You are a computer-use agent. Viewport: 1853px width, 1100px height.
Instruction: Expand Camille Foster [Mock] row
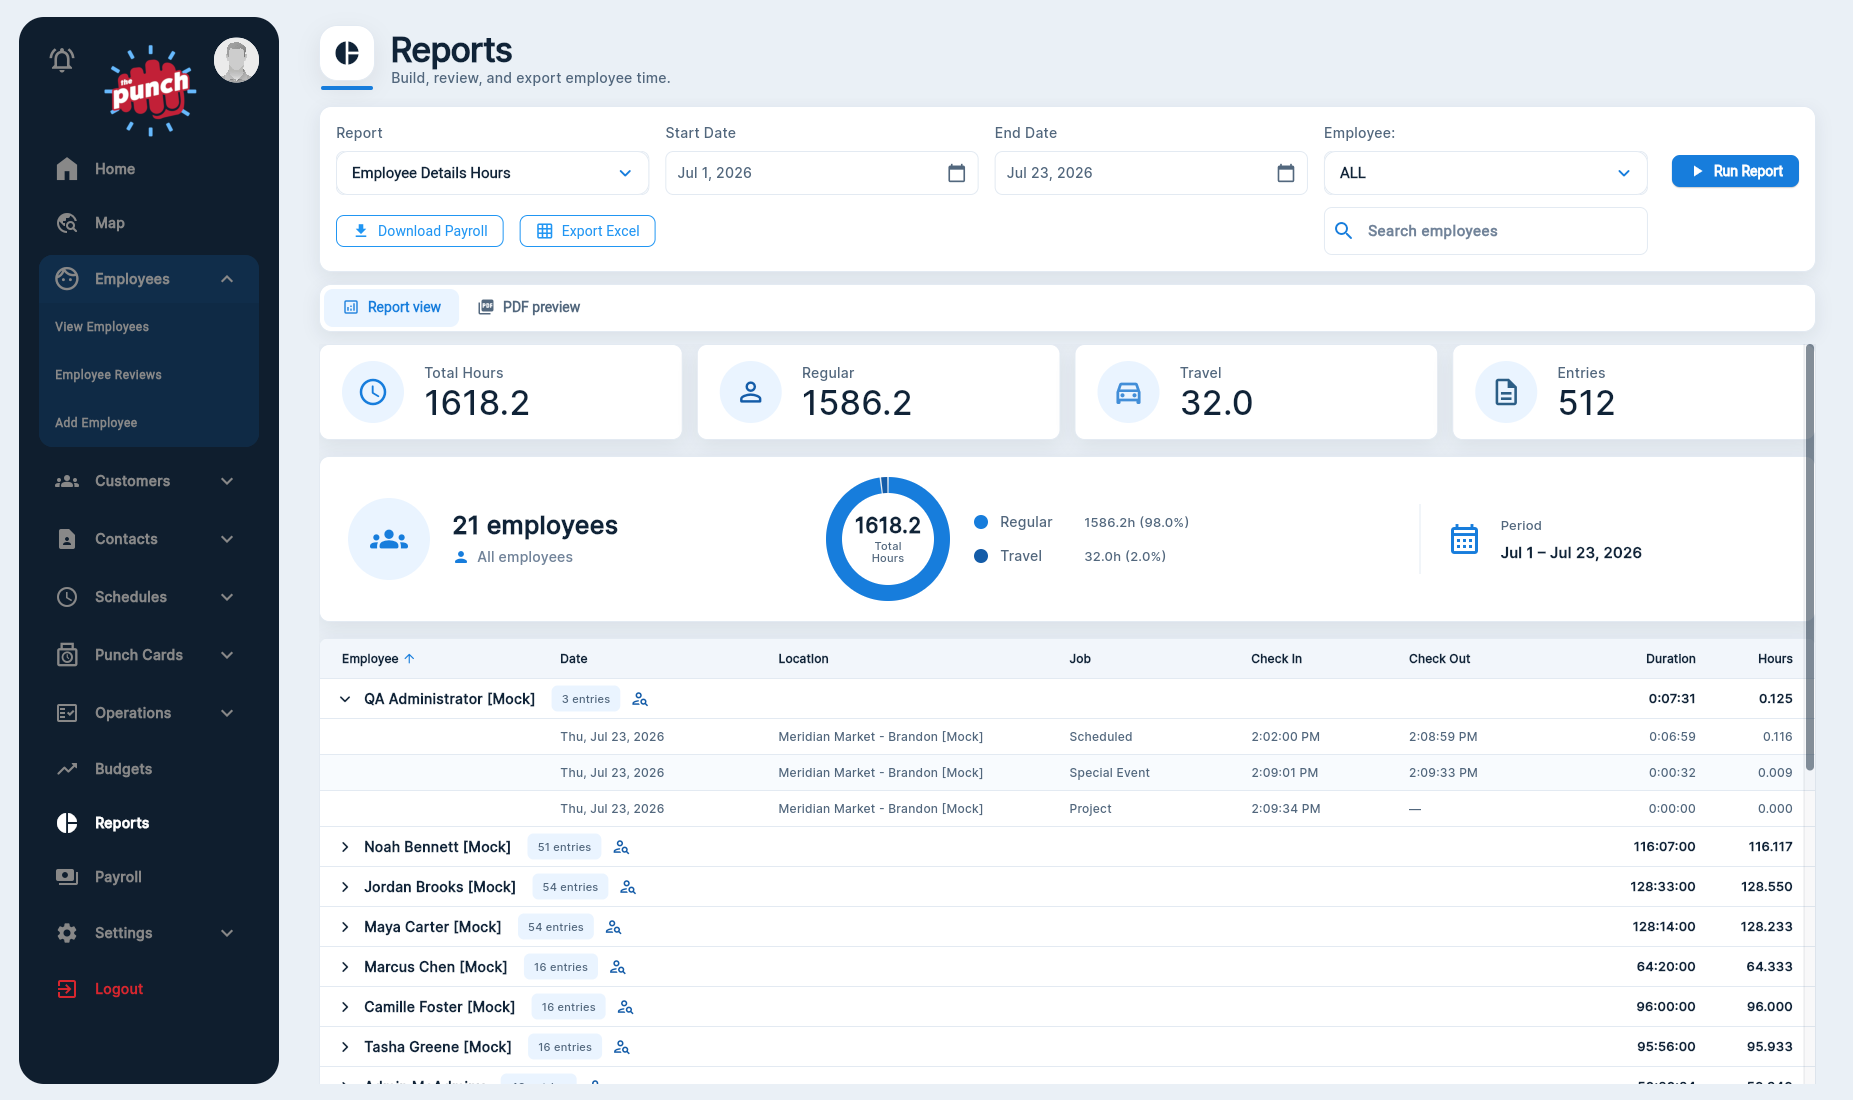(345, 1007)
